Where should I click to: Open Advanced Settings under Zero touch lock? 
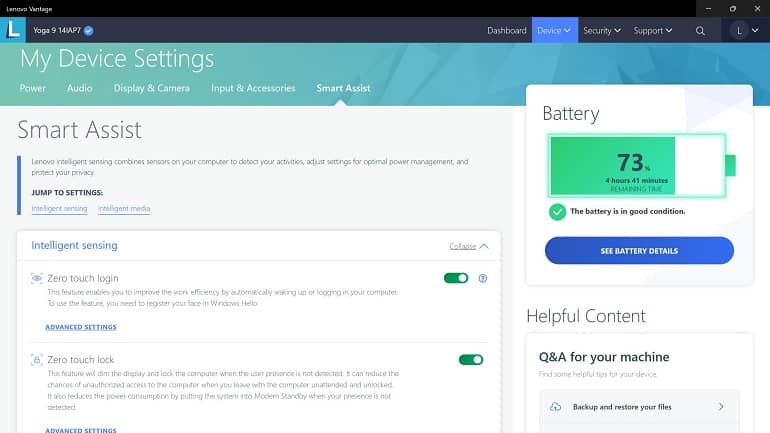point(81,430)
